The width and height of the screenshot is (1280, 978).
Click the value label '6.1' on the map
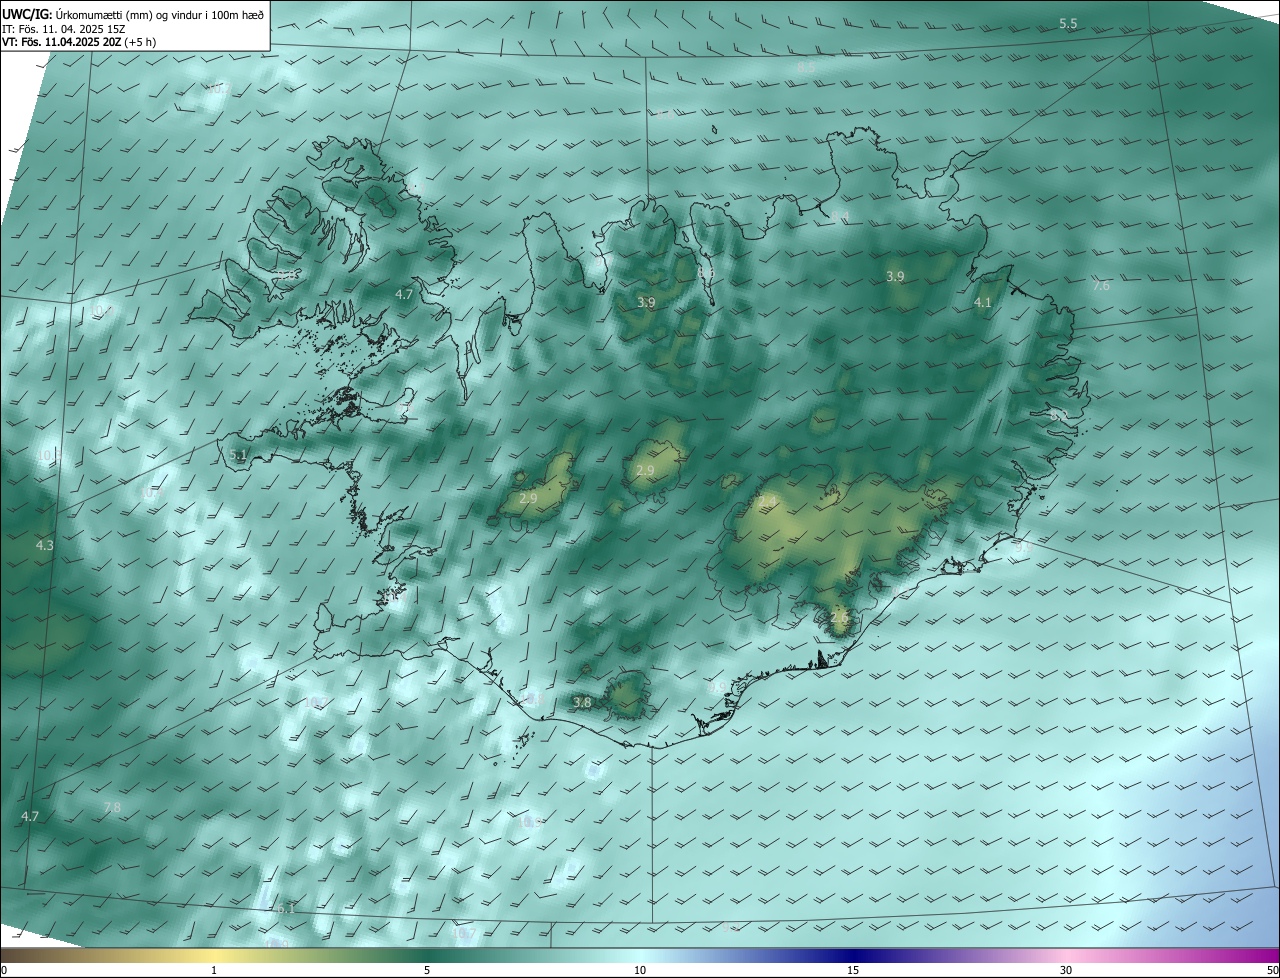[284, 909]
